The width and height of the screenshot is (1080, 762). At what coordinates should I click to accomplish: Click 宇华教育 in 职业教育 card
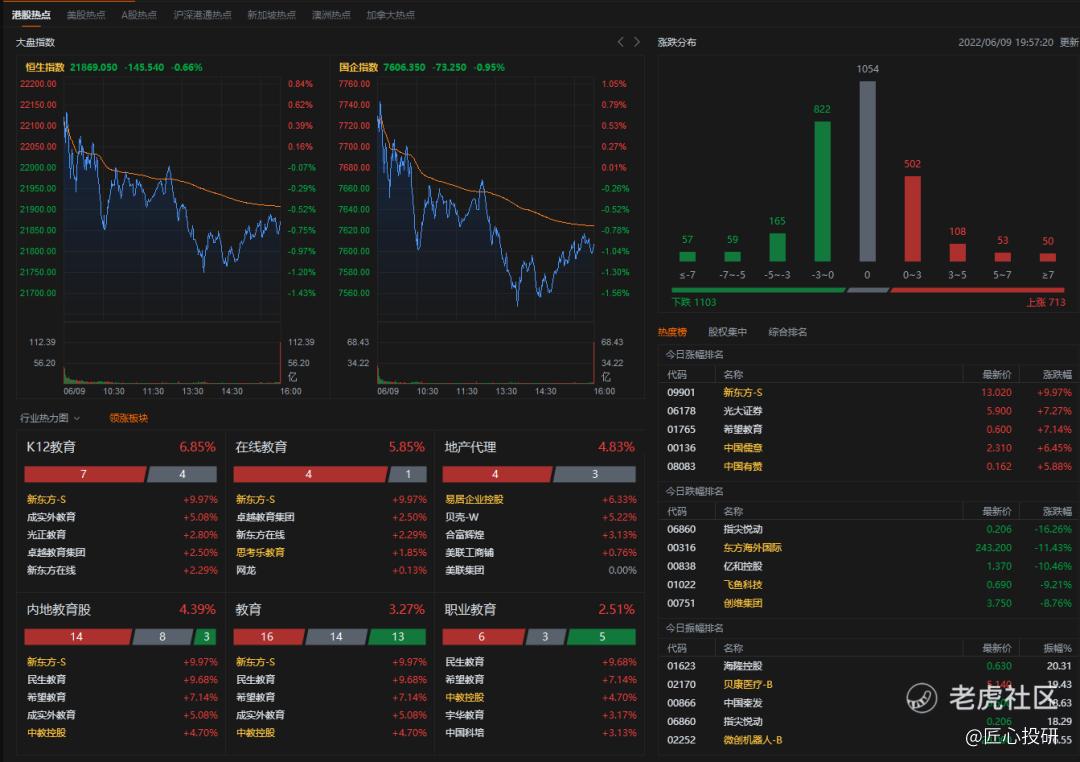click(x=464, y=715)
